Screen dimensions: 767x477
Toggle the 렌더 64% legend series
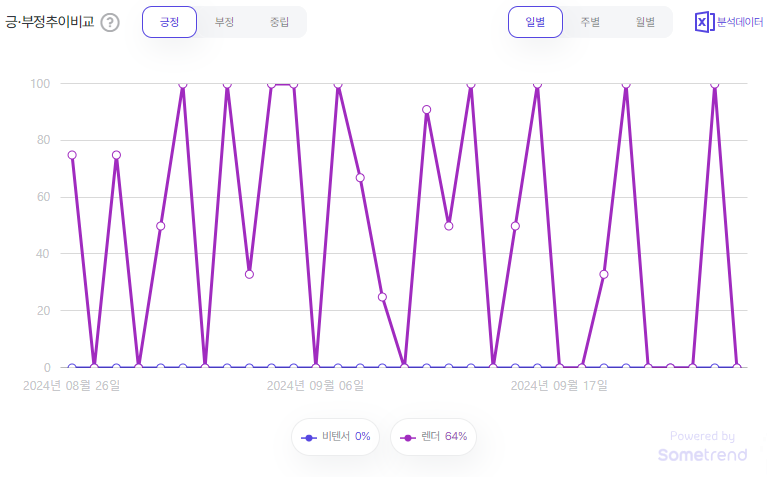pos(433,437)
